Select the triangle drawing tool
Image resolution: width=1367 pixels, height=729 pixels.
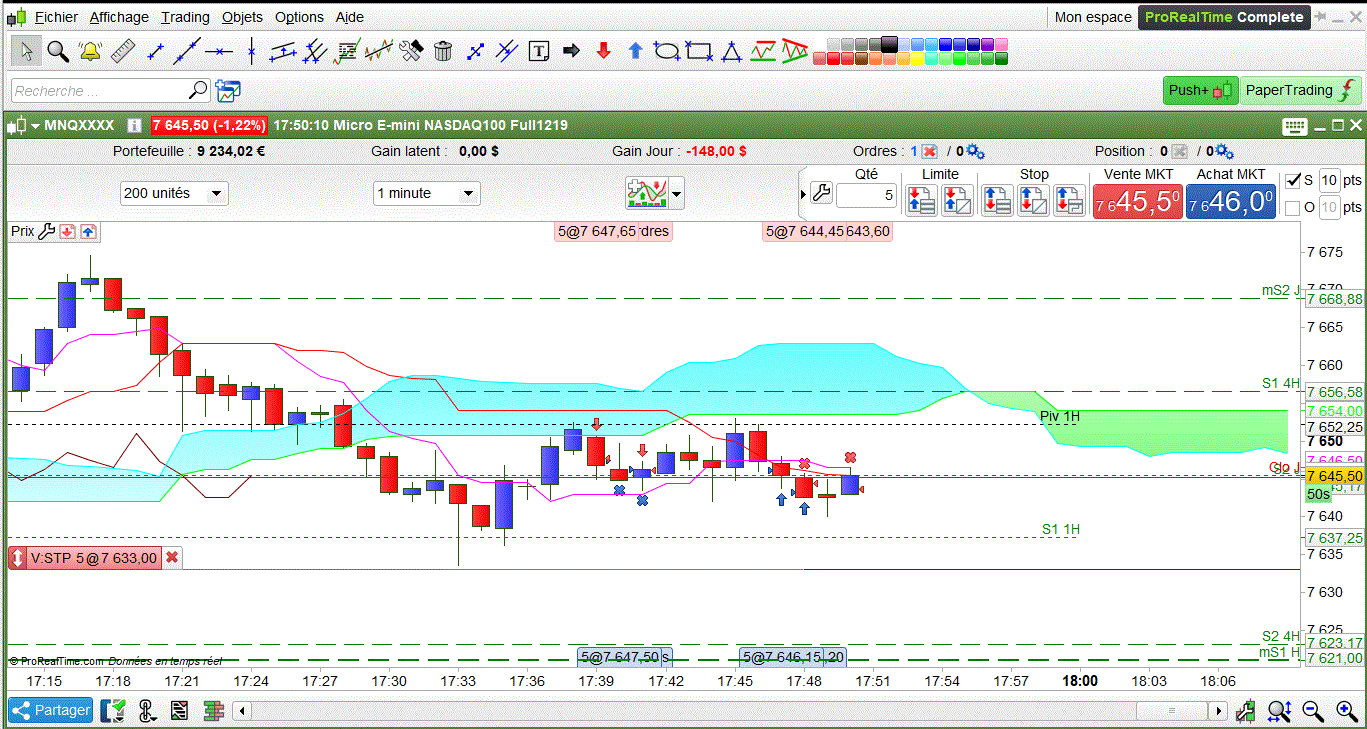(732, 51)
